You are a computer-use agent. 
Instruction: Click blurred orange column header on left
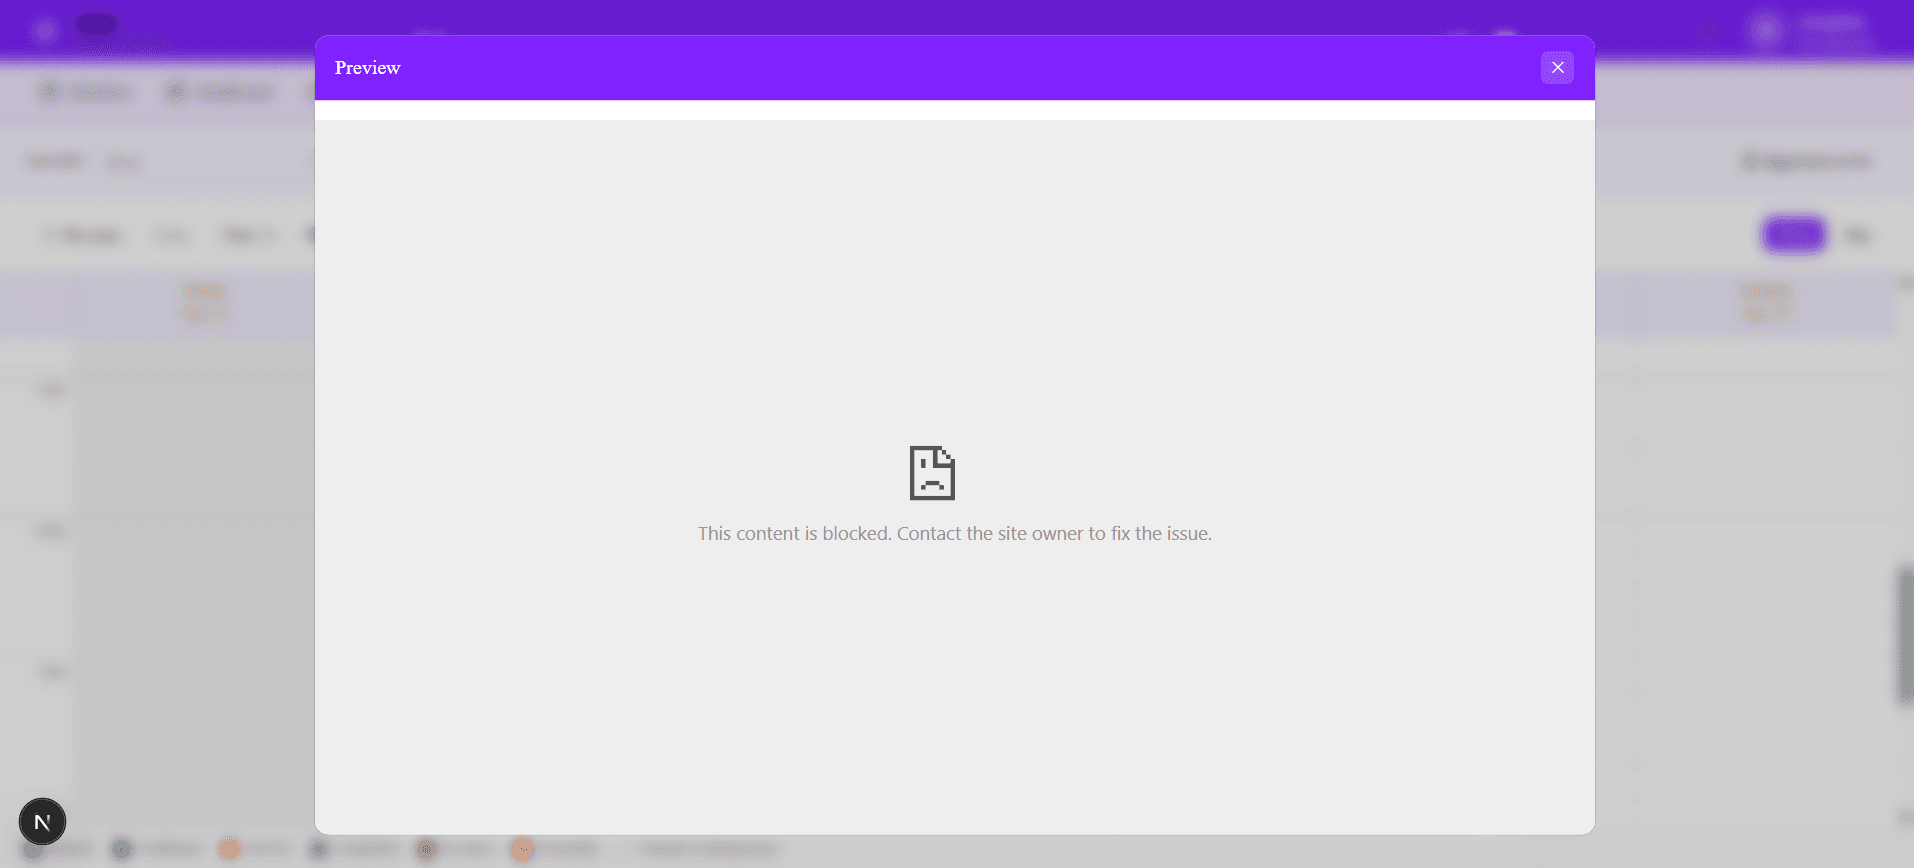(x=204, y=302)
